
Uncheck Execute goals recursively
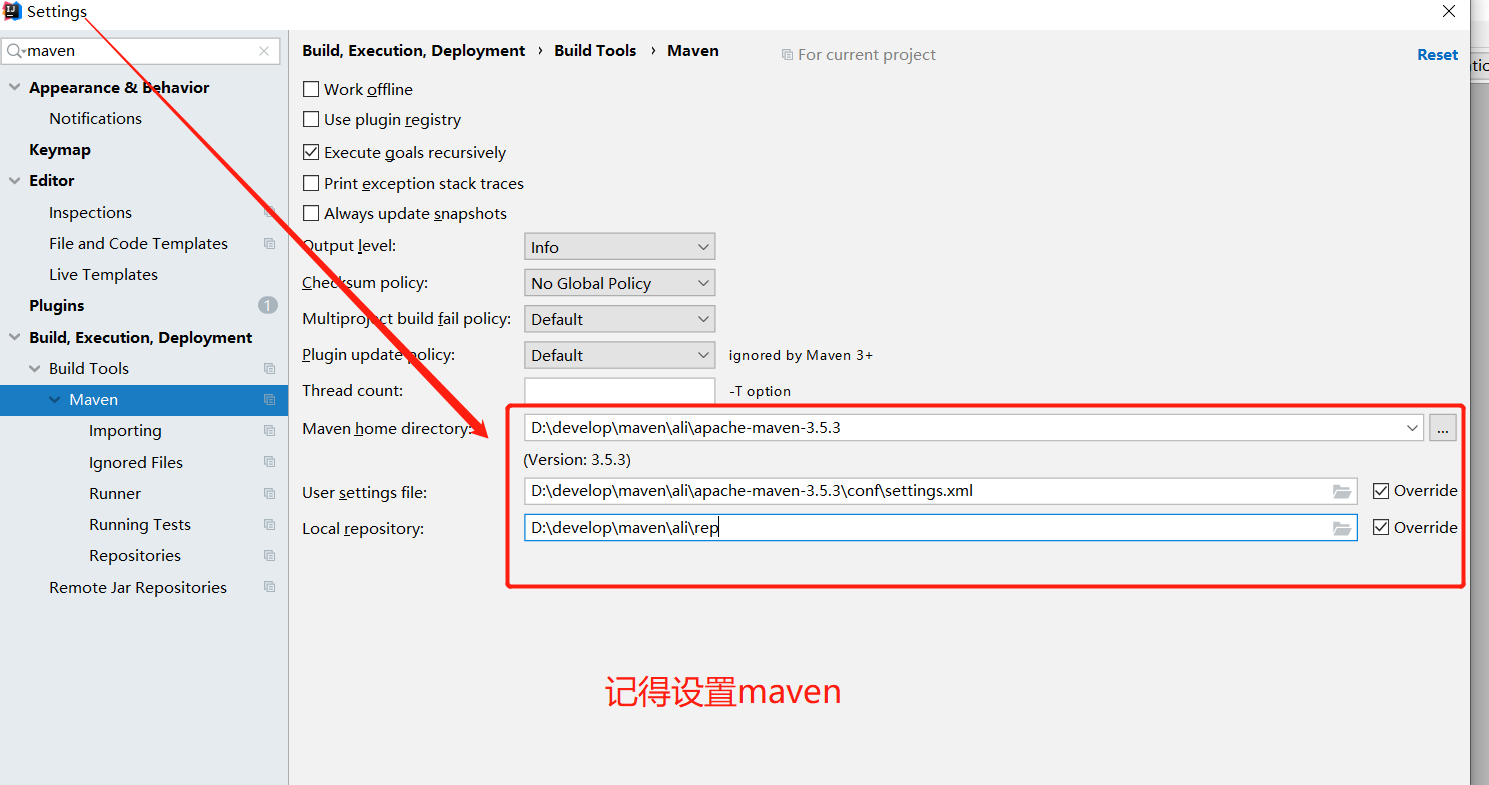(x=311, y=152)
